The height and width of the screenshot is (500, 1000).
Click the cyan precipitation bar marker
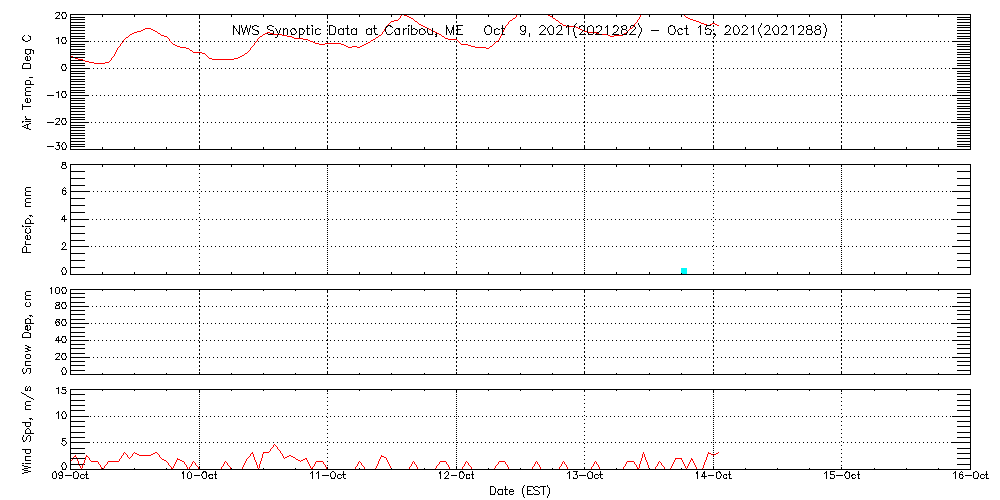(684, 270)
